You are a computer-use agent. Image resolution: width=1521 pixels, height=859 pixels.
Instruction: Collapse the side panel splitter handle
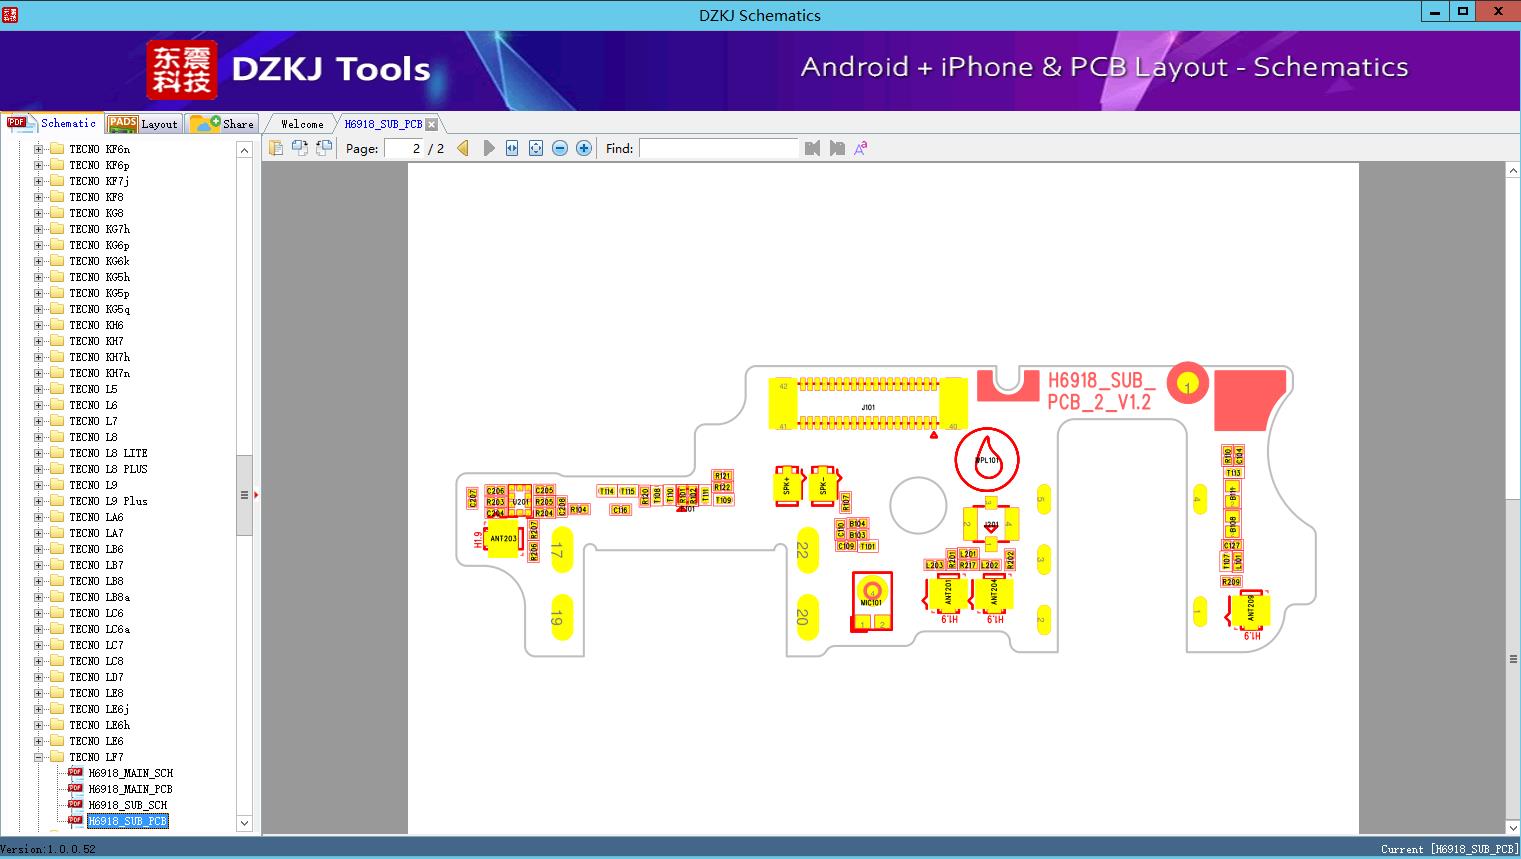tap(256, 495)
